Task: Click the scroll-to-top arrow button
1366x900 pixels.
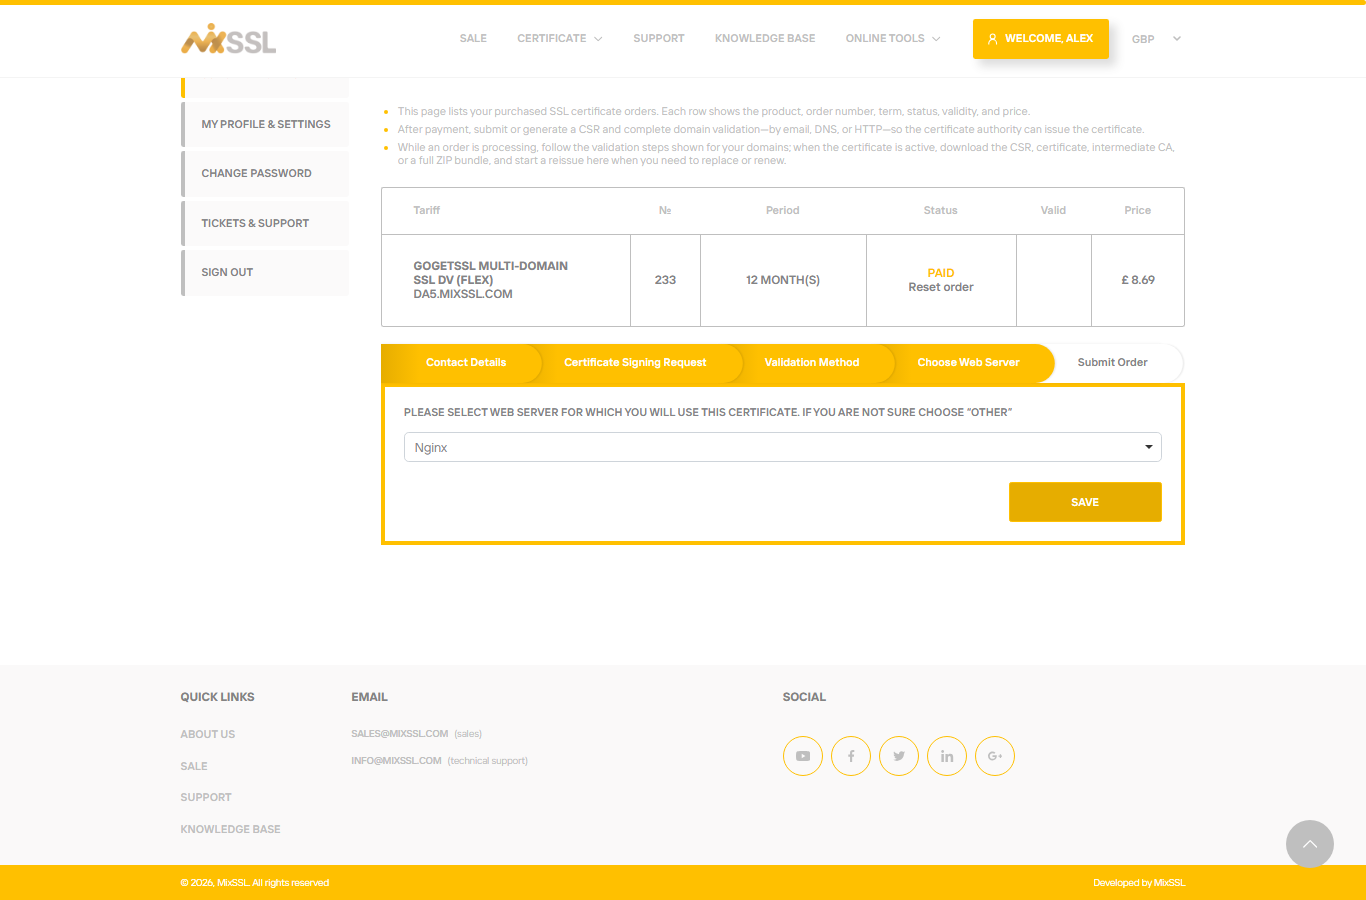Action: (1310, 844)
